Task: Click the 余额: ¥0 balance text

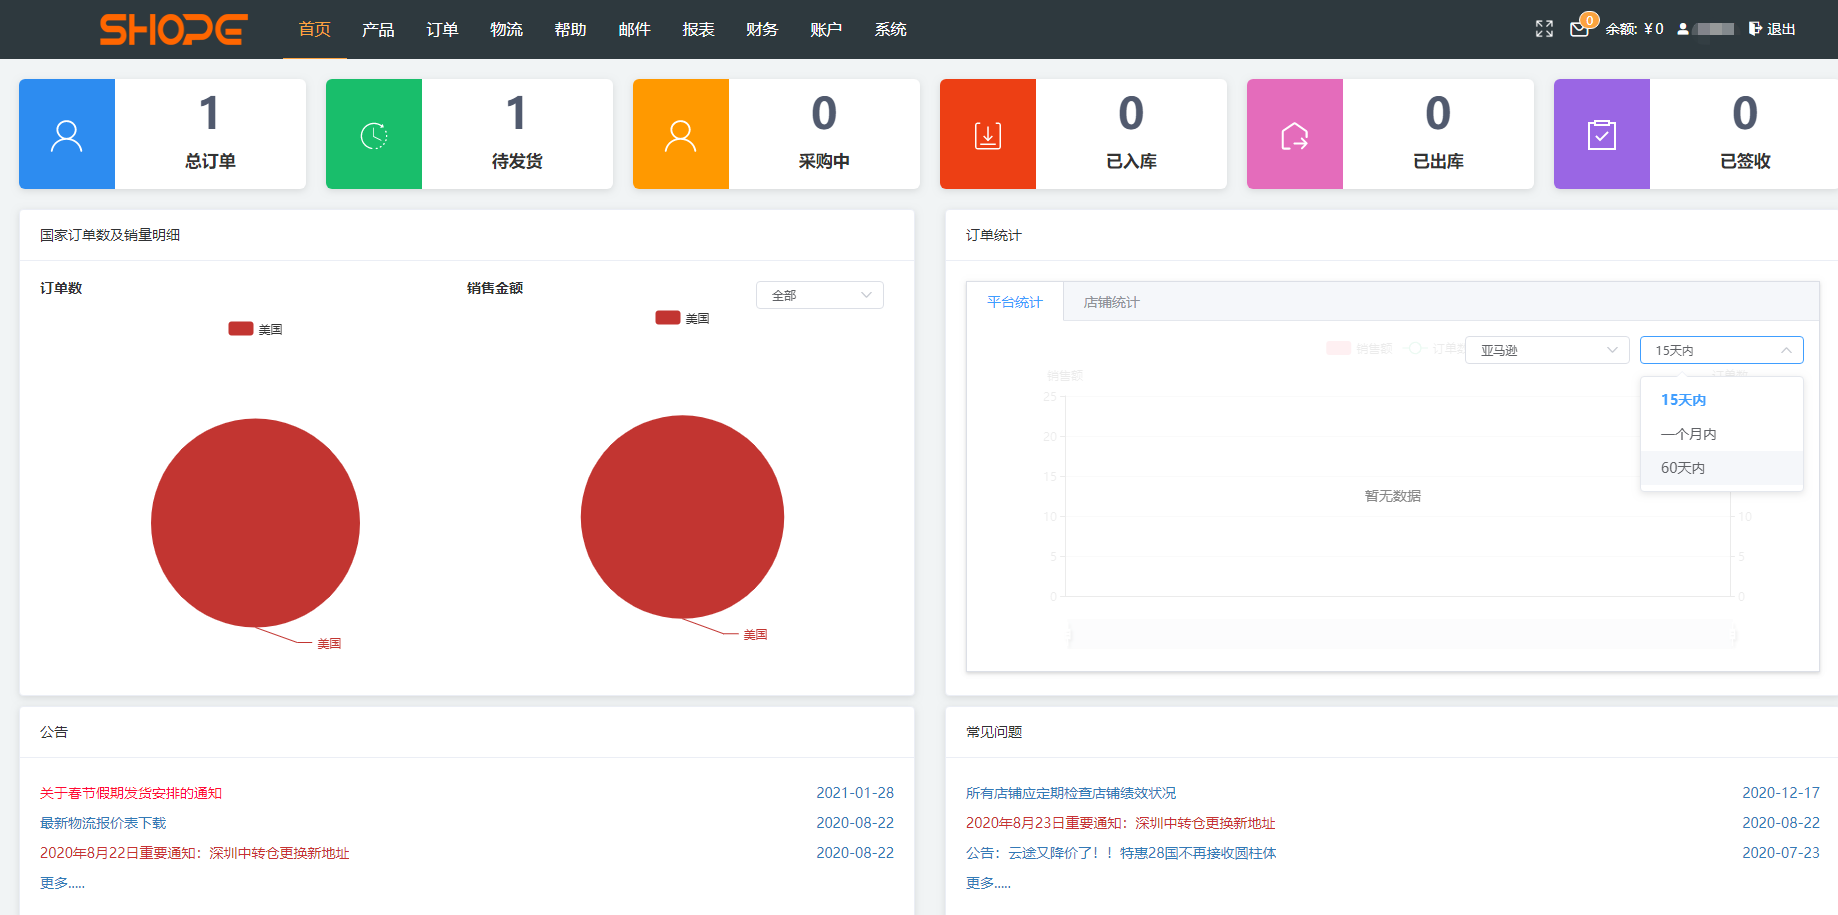Action: pyautogui.click(x=1634, y=29)
